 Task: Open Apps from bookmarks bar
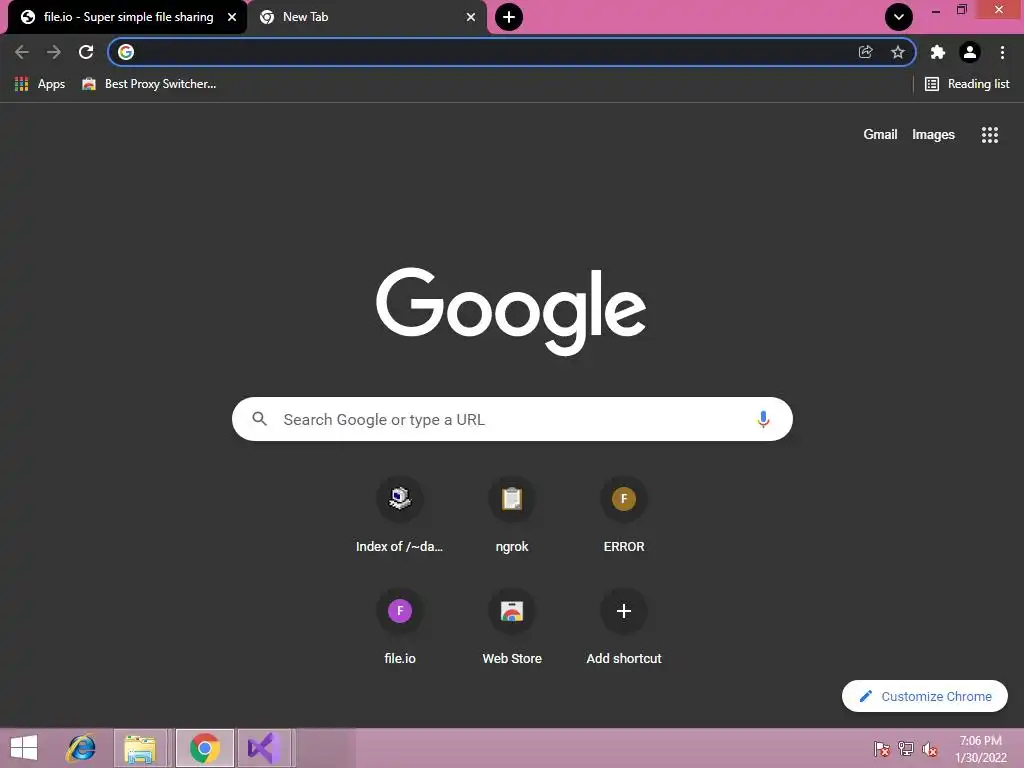click(x=40, y=84)
